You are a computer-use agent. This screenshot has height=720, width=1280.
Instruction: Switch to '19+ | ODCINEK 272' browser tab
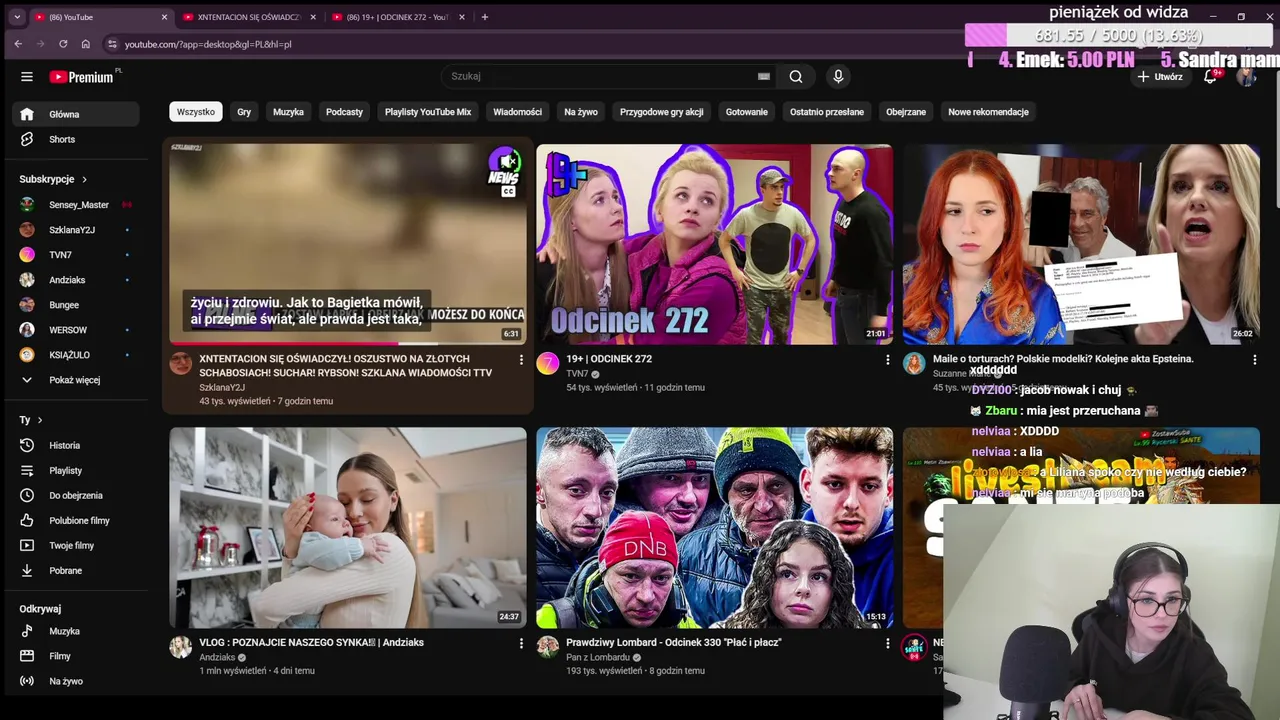pos(397,17)
